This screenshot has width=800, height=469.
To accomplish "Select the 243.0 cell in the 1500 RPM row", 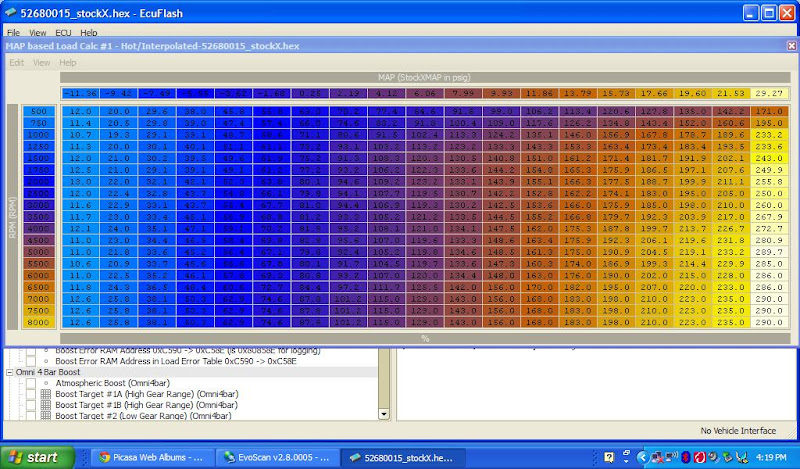I will (769, 158).
